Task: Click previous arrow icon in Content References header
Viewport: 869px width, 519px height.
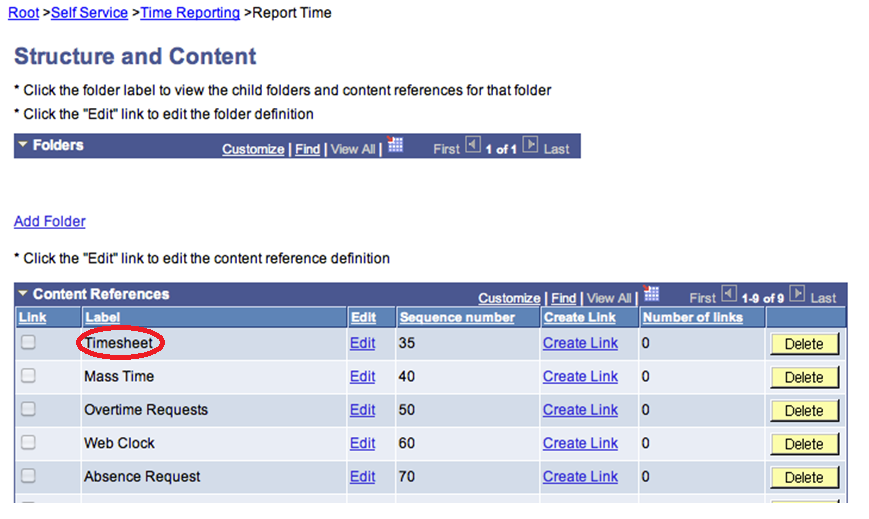Action: (x=729, y=295)
